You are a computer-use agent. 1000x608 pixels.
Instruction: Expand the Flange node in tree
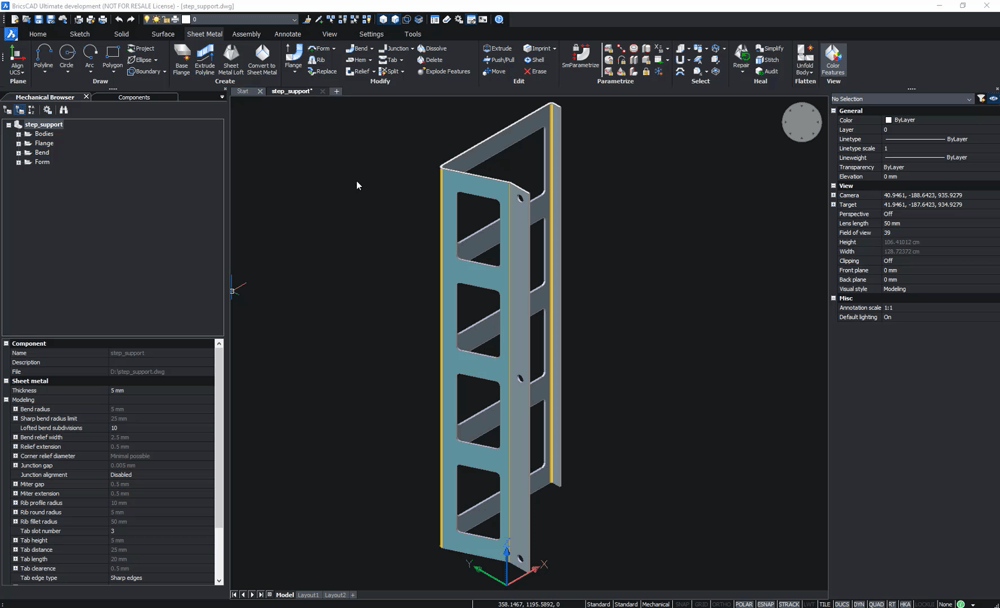(18, 143)
